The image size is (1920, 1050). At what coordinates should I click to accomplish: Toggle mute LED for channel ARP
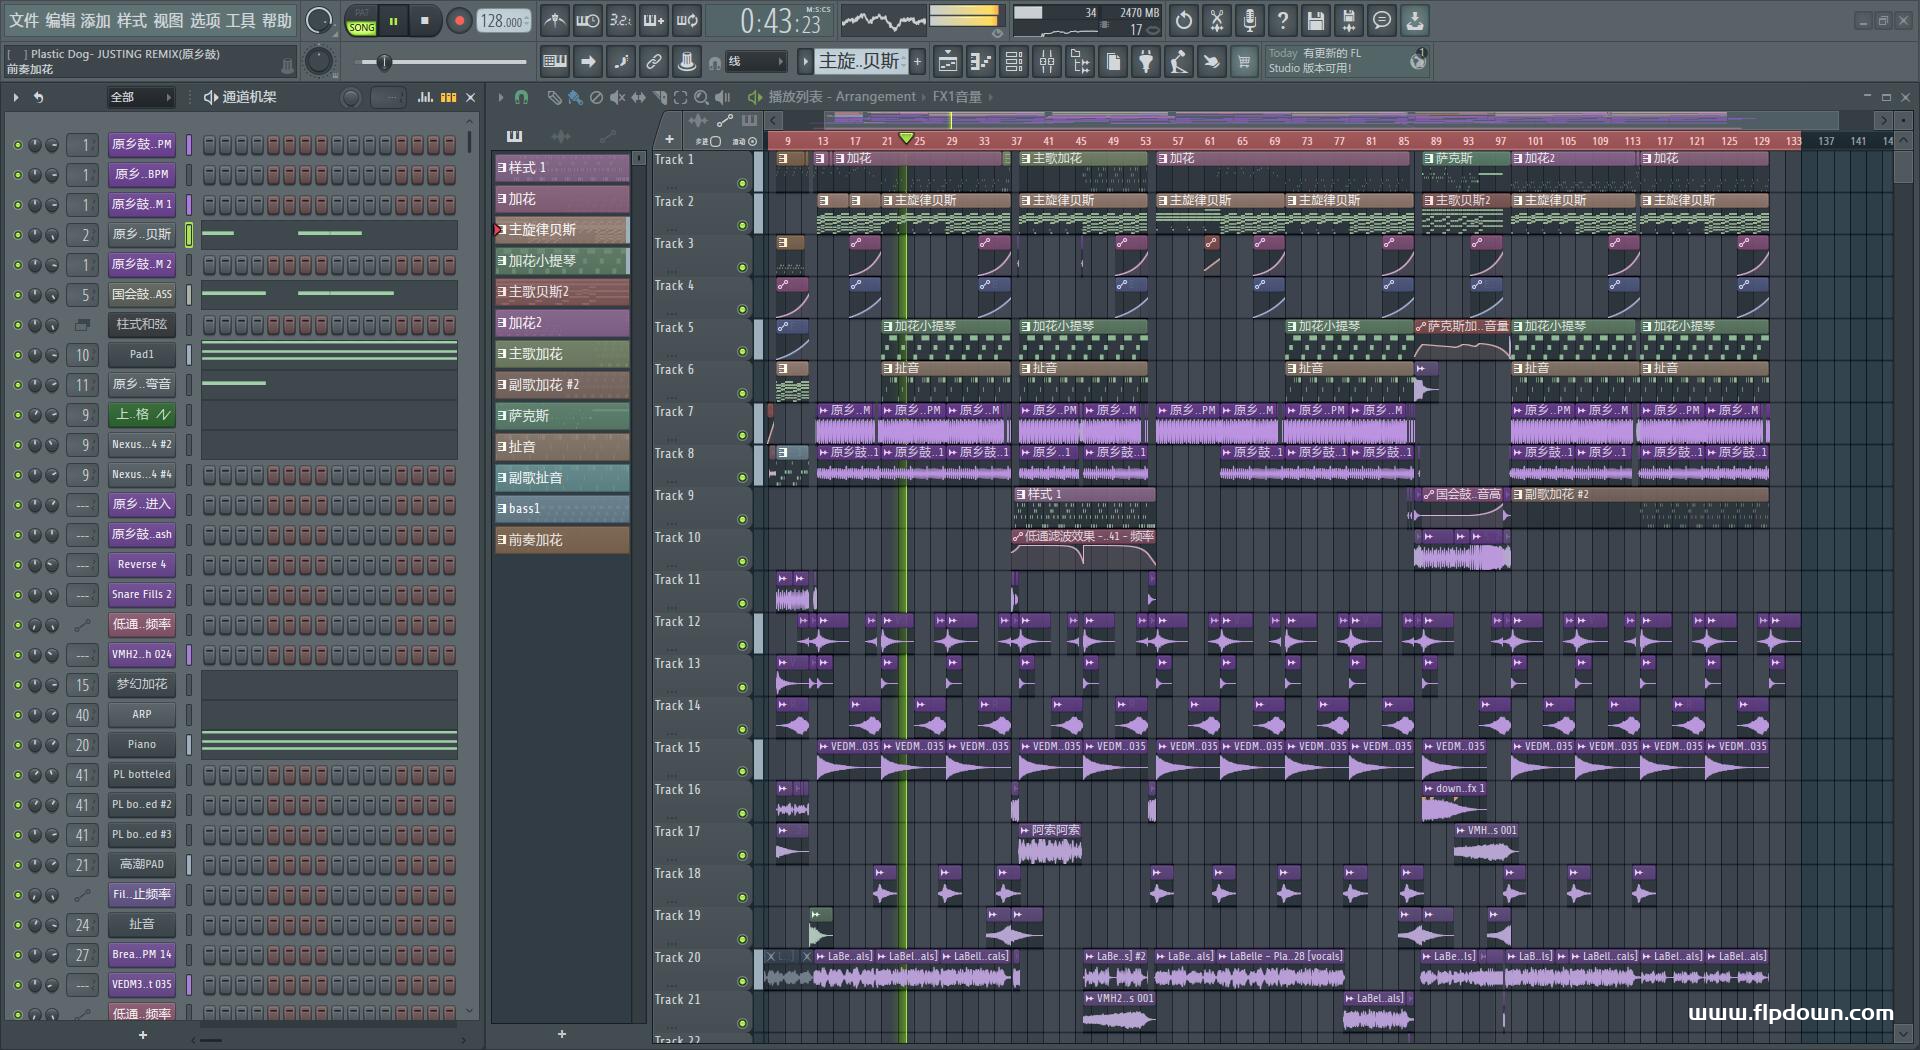(x=17, y=715)
